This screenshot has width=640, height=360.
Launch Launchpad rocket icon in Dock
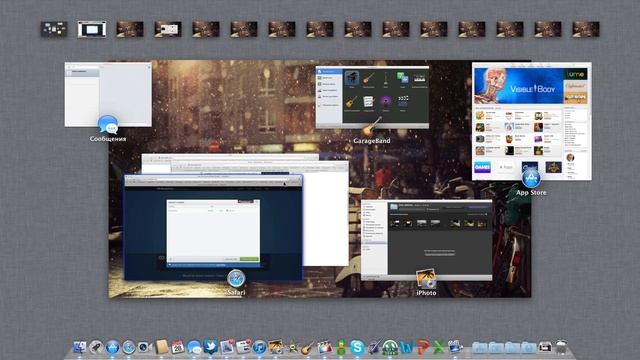click(x=96, y=347)
